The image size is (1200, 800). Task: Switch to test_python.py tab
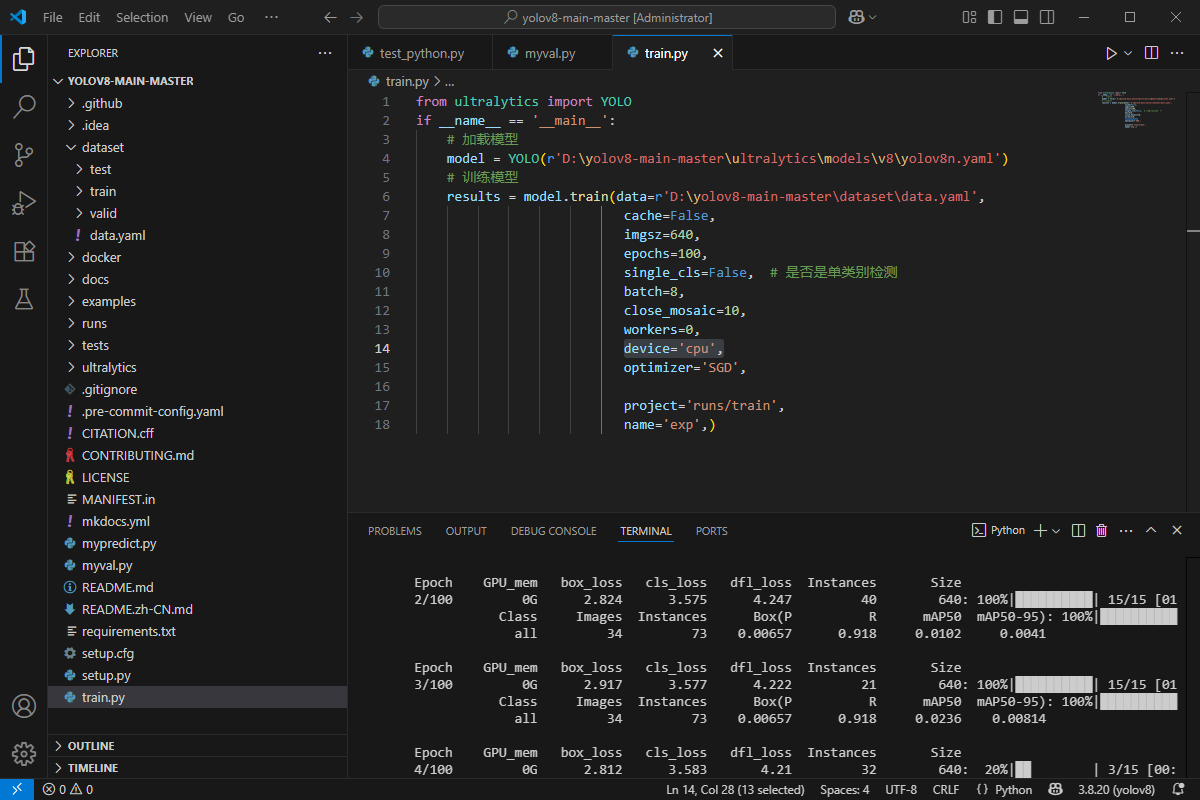pyautogui.click(x=421, y=54)
